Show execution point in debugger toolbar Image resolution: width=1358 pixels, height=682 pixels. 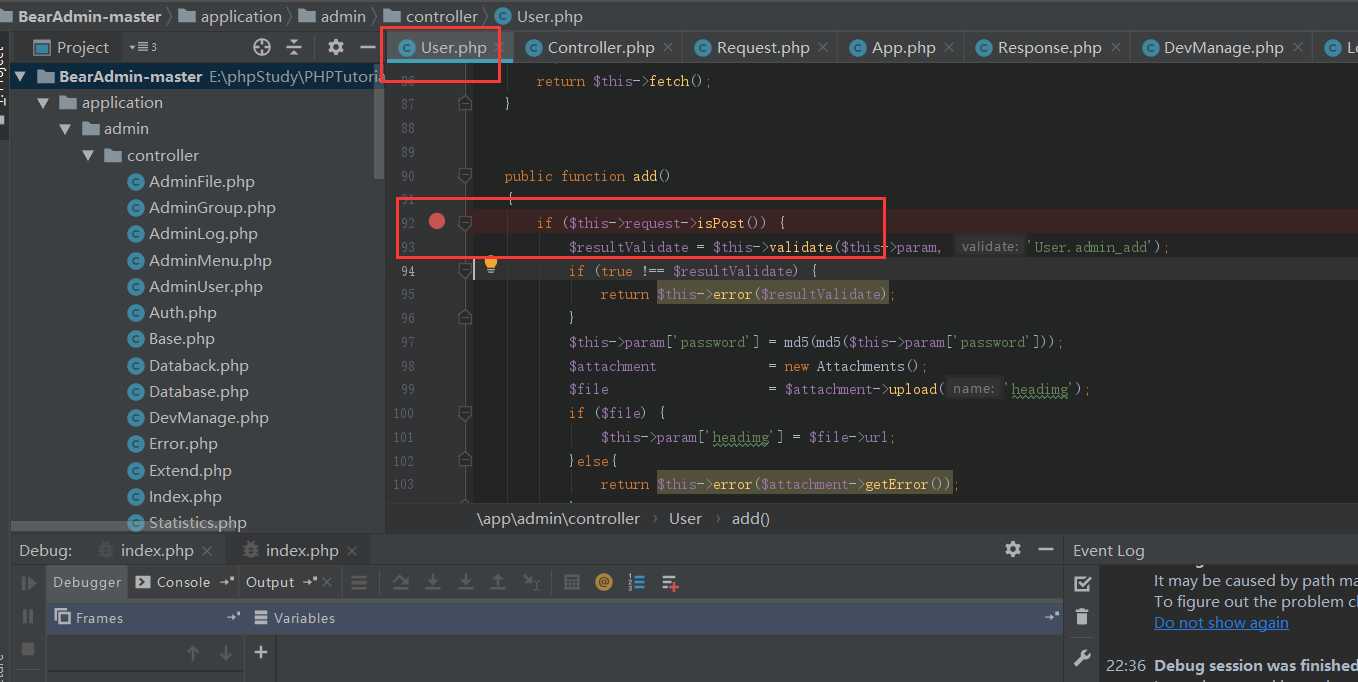[x=359, y=582]
